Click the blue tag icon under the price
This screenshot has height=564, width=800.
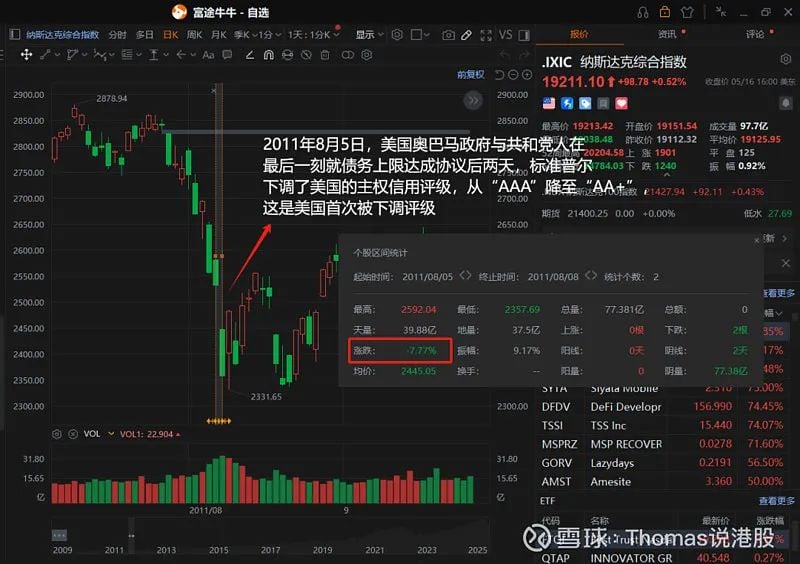click(x=585, y=104)
